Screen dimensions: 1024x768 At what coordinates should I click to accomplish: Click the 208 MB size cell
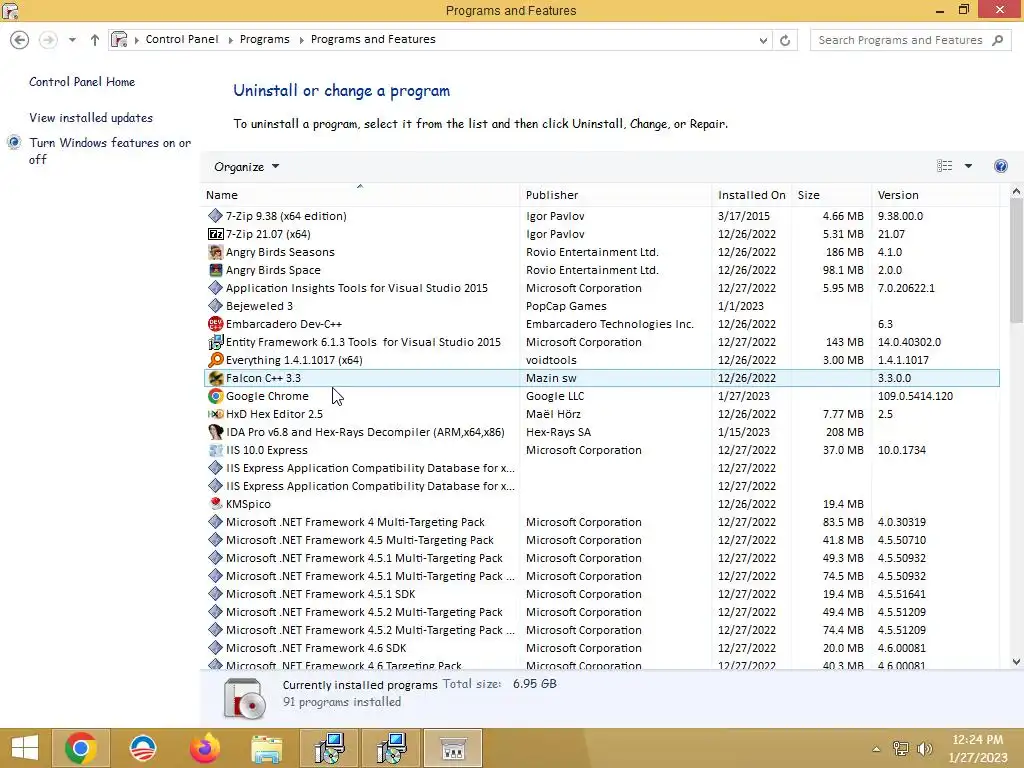(844, 432)
